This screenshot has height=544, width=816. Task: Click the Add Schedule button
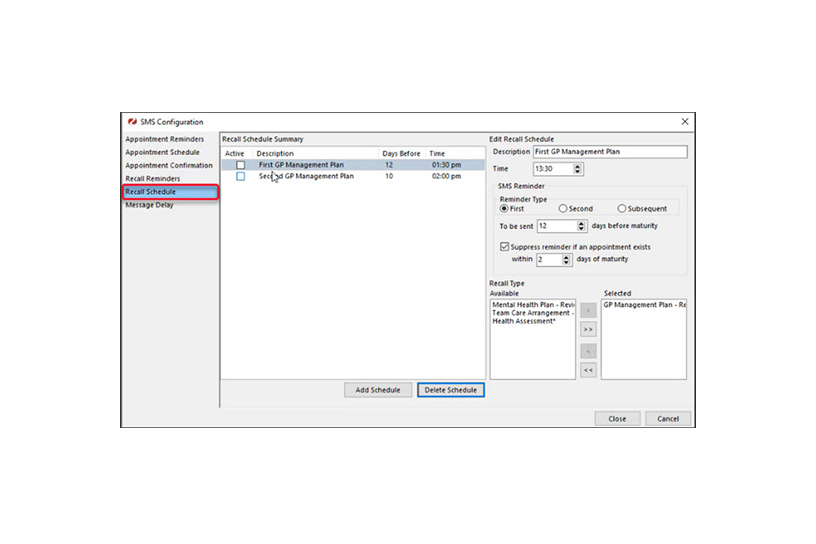[x=378, y=390]
